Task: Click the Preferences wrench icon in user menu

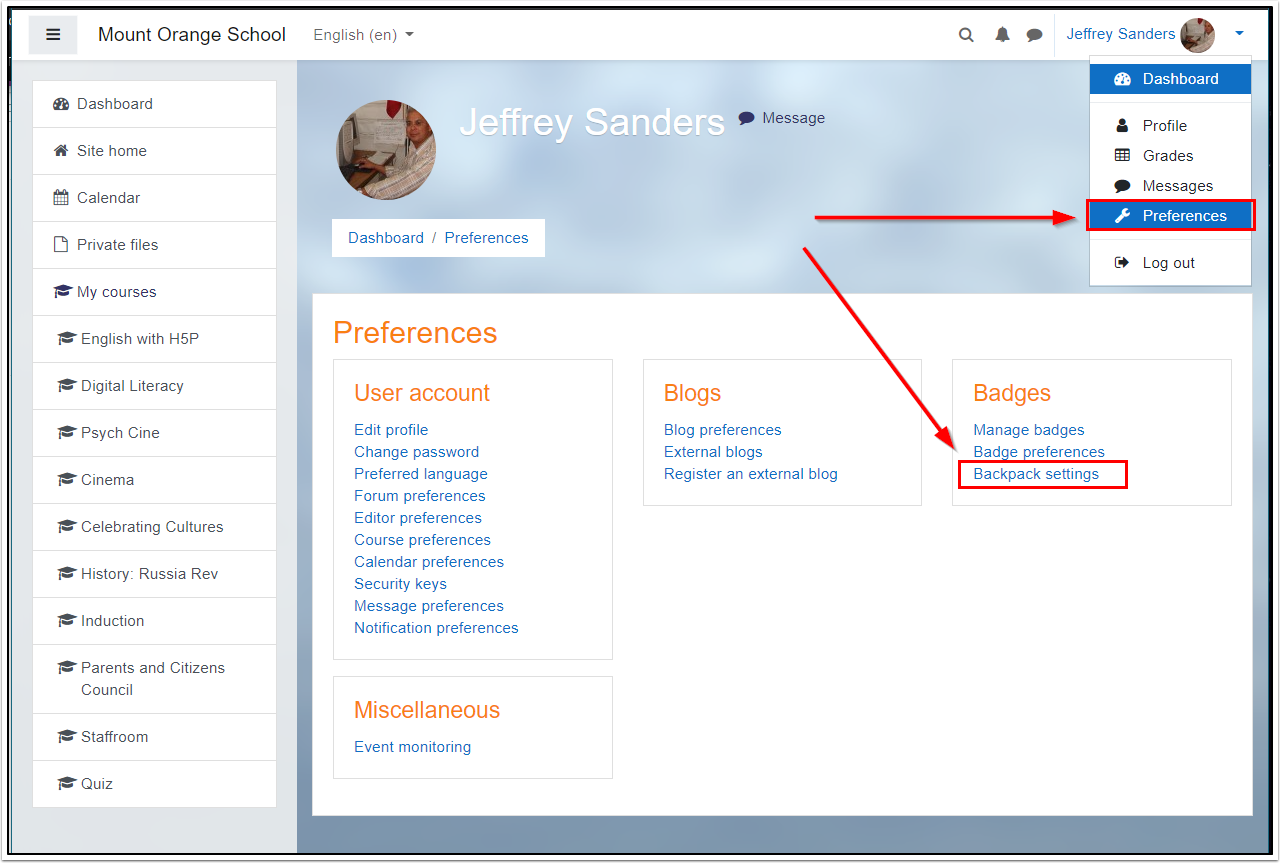Action: pyautogui.click(x=1122, y=216)
